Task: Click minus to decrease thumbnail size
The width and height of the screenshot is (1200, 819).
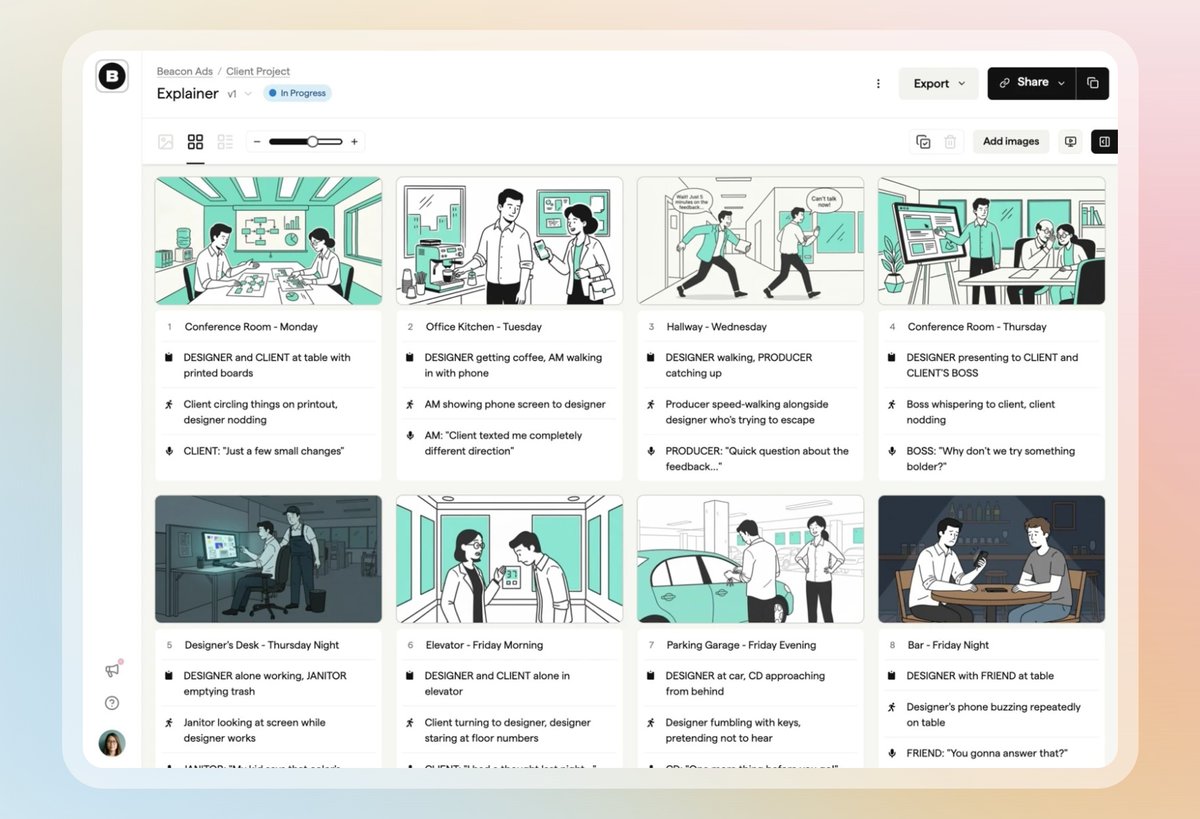Action: coord(257,142)
